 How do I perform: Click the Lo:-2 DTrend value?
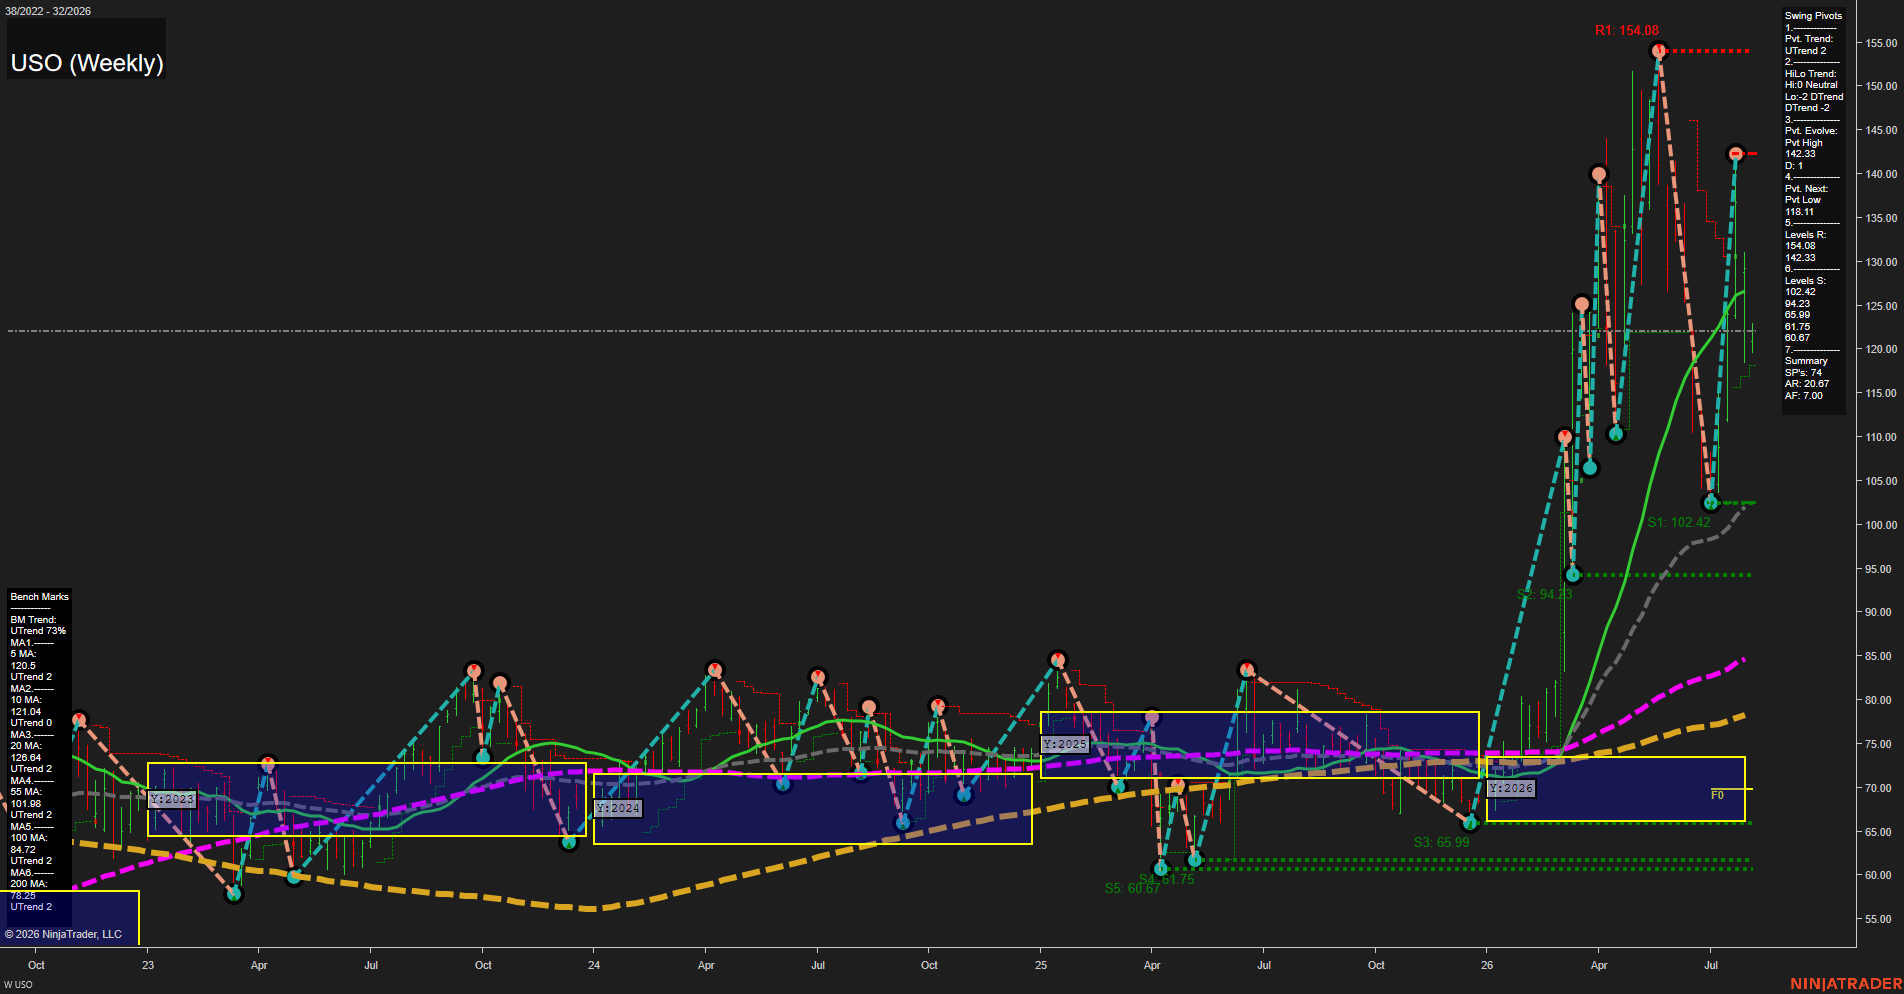[1814, 97]
